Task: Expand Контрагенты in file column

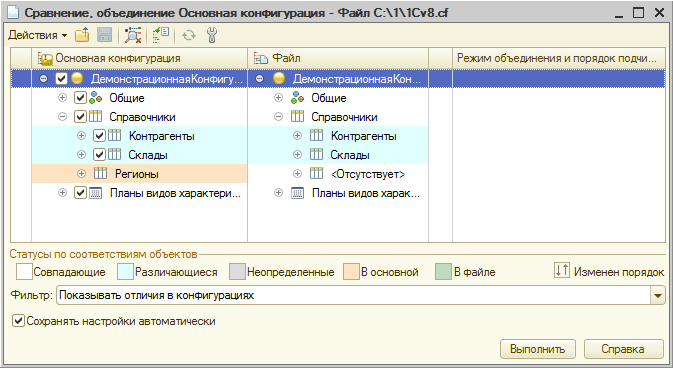Action: 297,136
